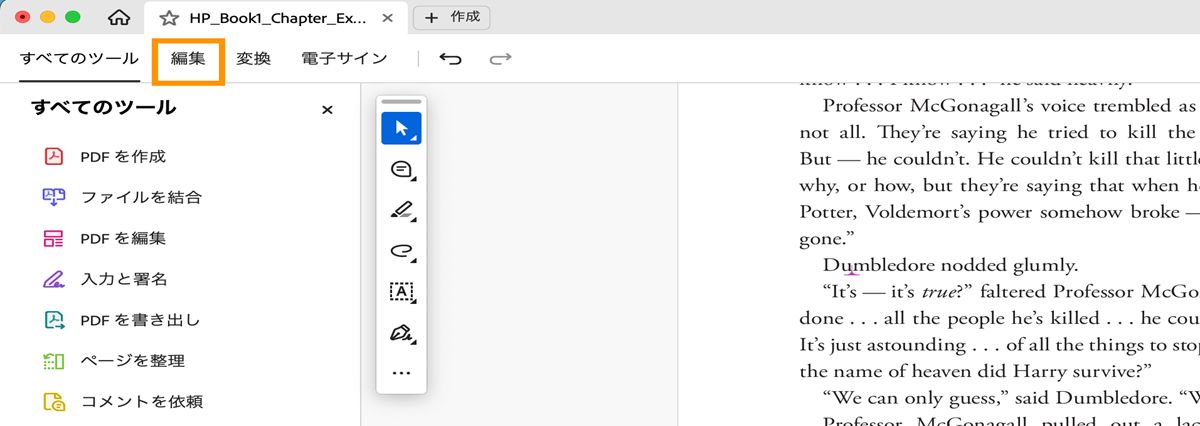Click ファイルを結合 label
Image resolution: width=1200 pixels, height=426 pixels.
(x=141, y=197)
